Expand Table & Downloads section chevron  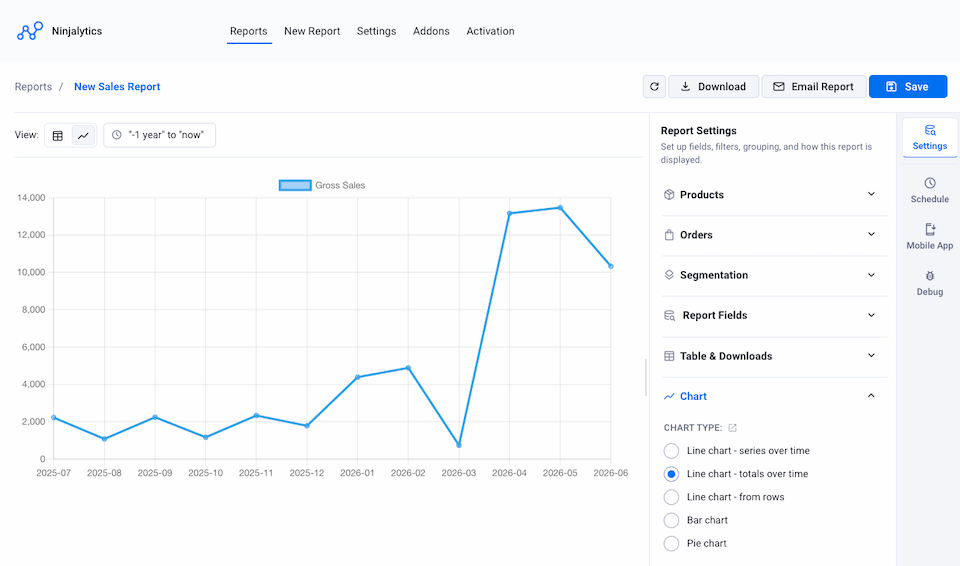tap(871, 356)
